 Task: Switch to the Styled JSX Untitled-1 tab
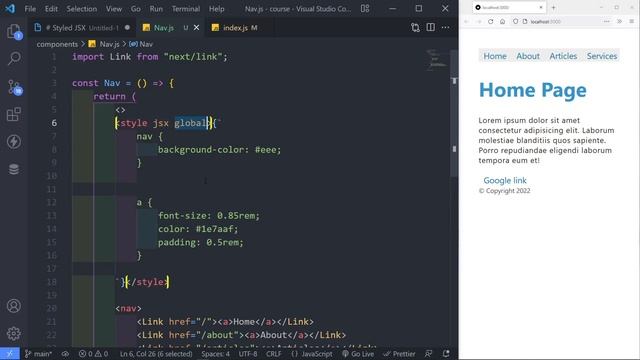click(82, 28)
